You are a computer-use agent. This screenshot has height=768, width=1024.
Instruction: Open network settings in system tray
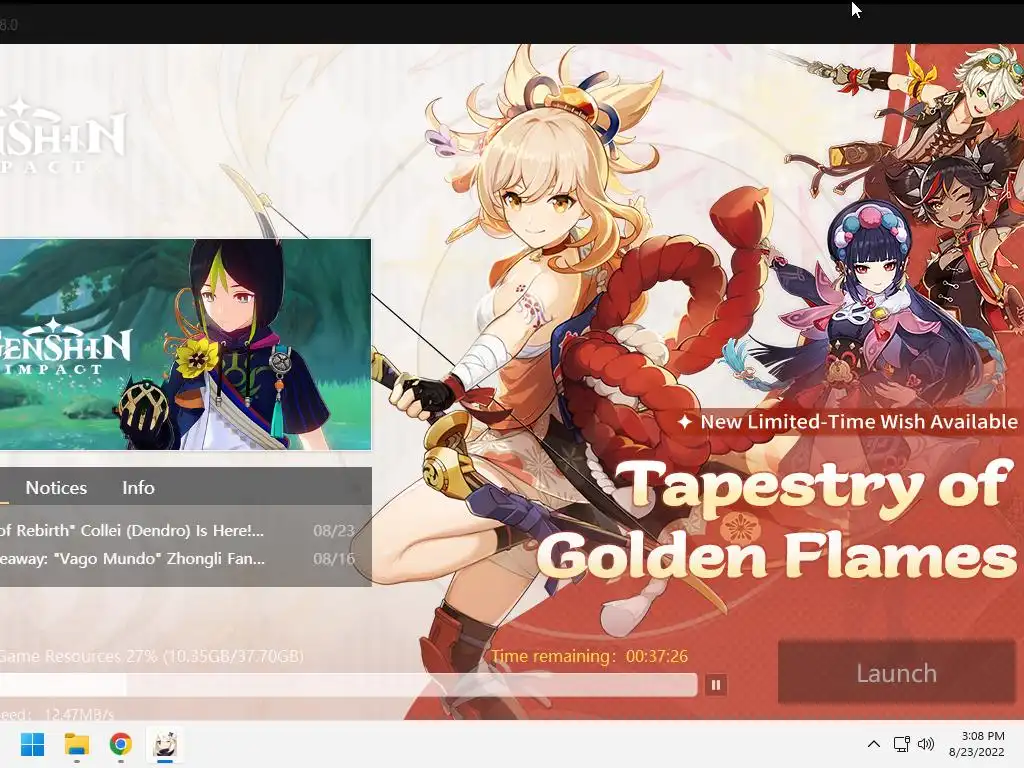(902, 744)
